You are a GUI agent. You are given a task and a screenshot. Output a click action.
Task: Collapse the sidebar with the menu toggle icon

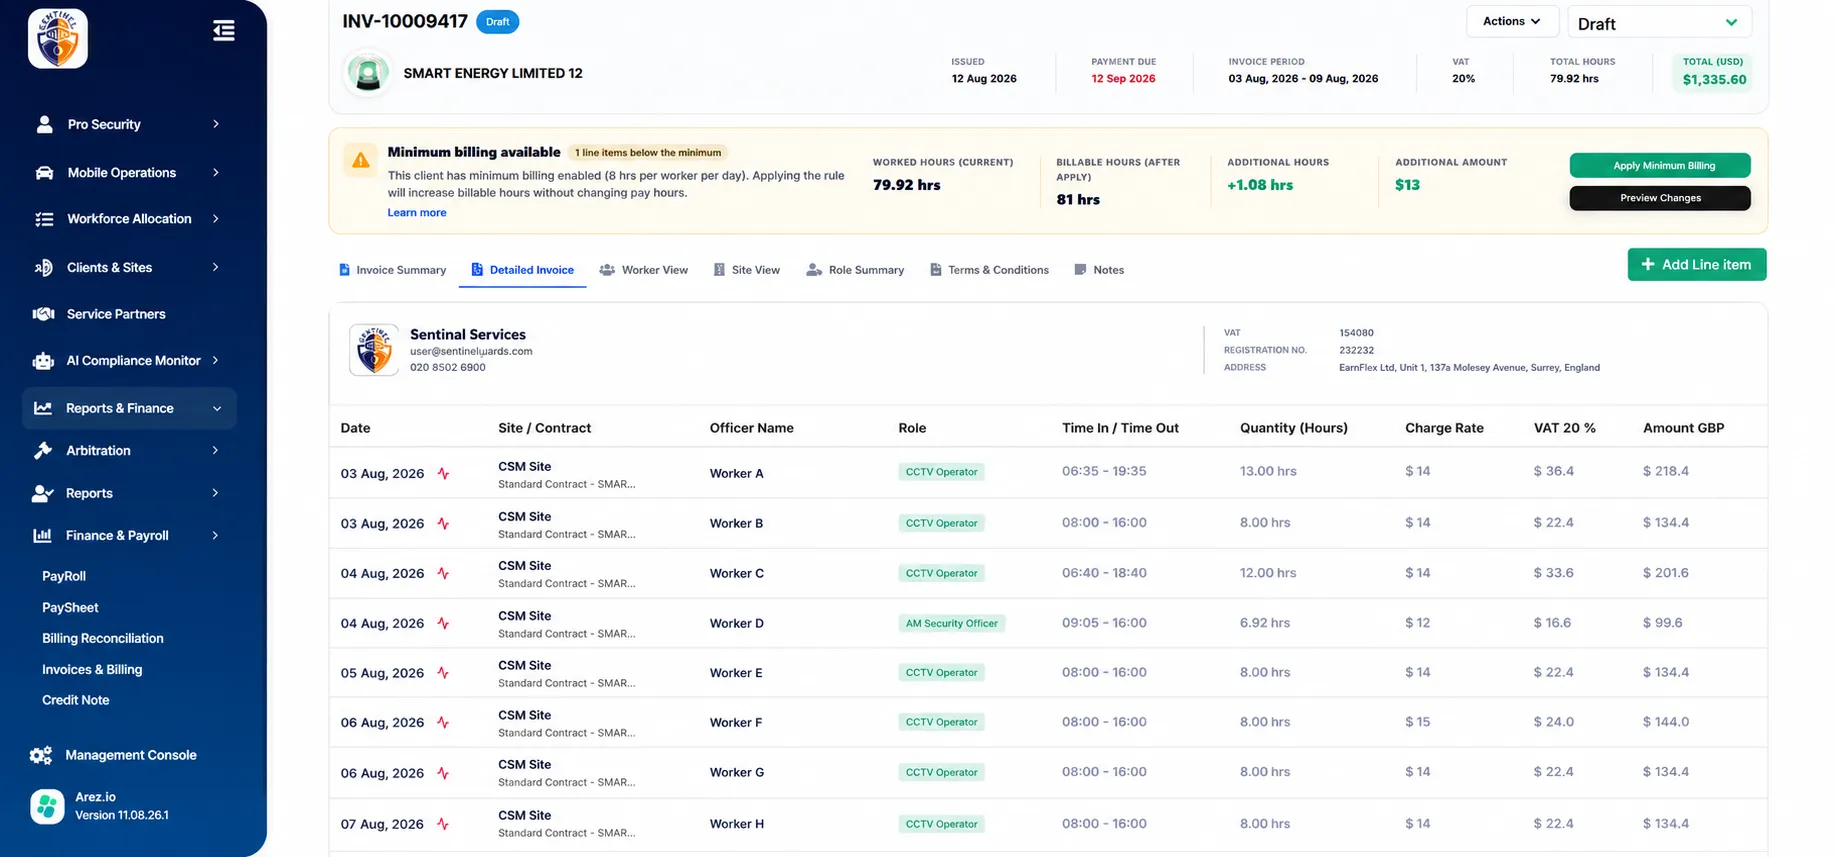[224, 31]
